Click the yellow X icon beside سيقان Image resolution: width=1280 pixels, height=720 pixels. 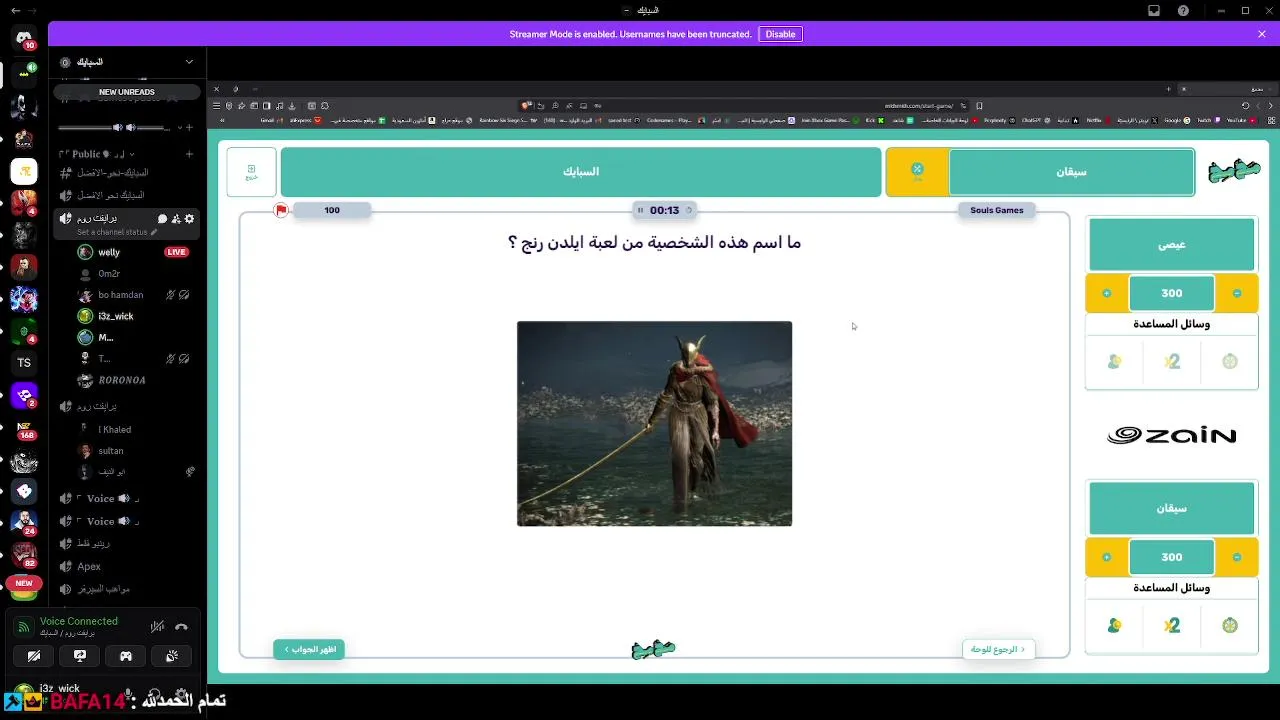click(917, 171)
